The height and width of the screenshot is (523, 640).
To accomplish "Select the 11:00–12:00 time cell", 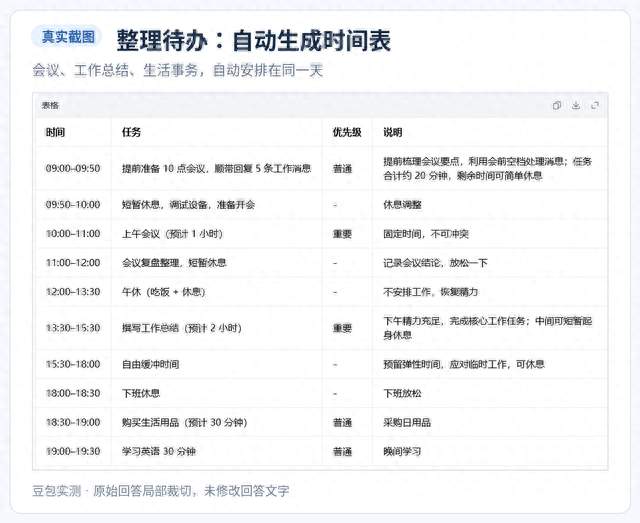I will pos(73,263).
